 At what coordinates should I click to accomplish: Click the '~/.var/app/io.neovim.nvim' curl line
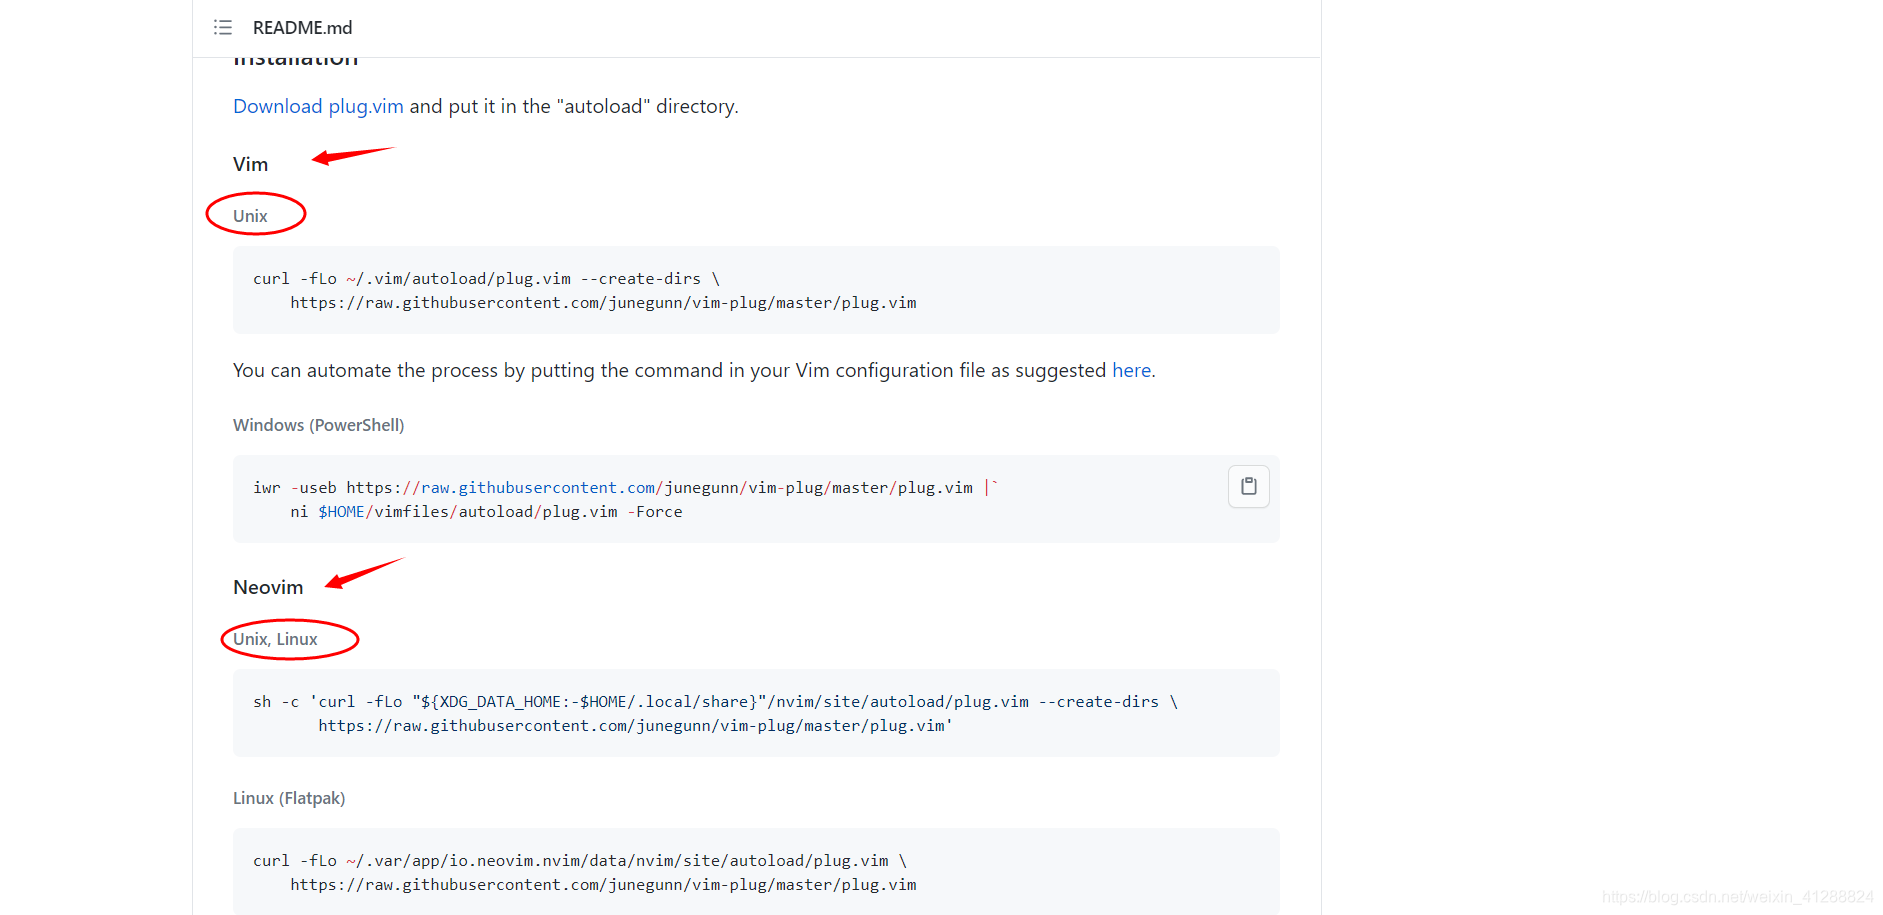(x=579, y=861)
